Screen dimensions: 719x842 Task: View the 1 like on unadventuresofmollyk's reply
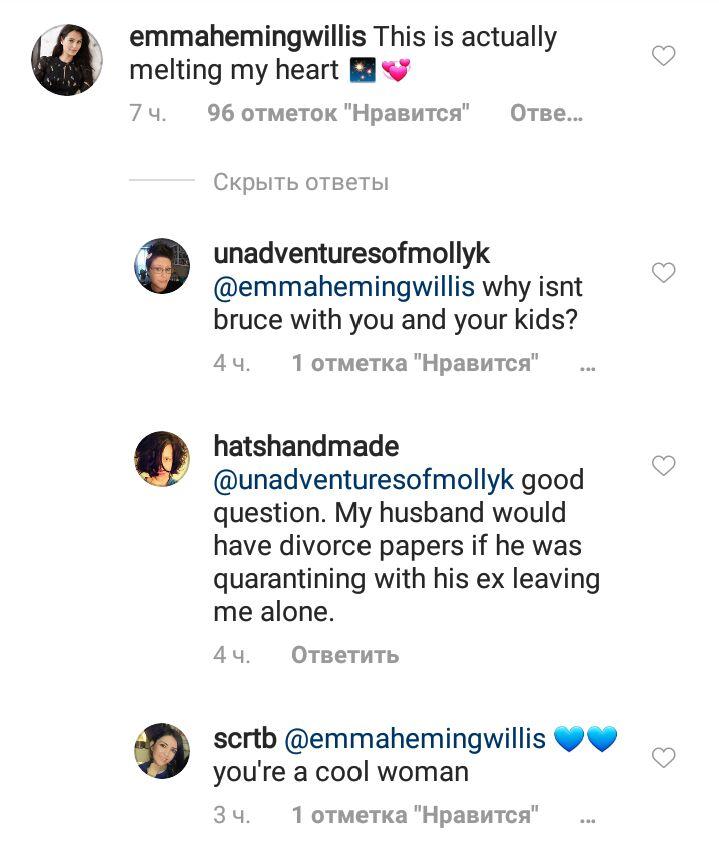tap(415, 364)
